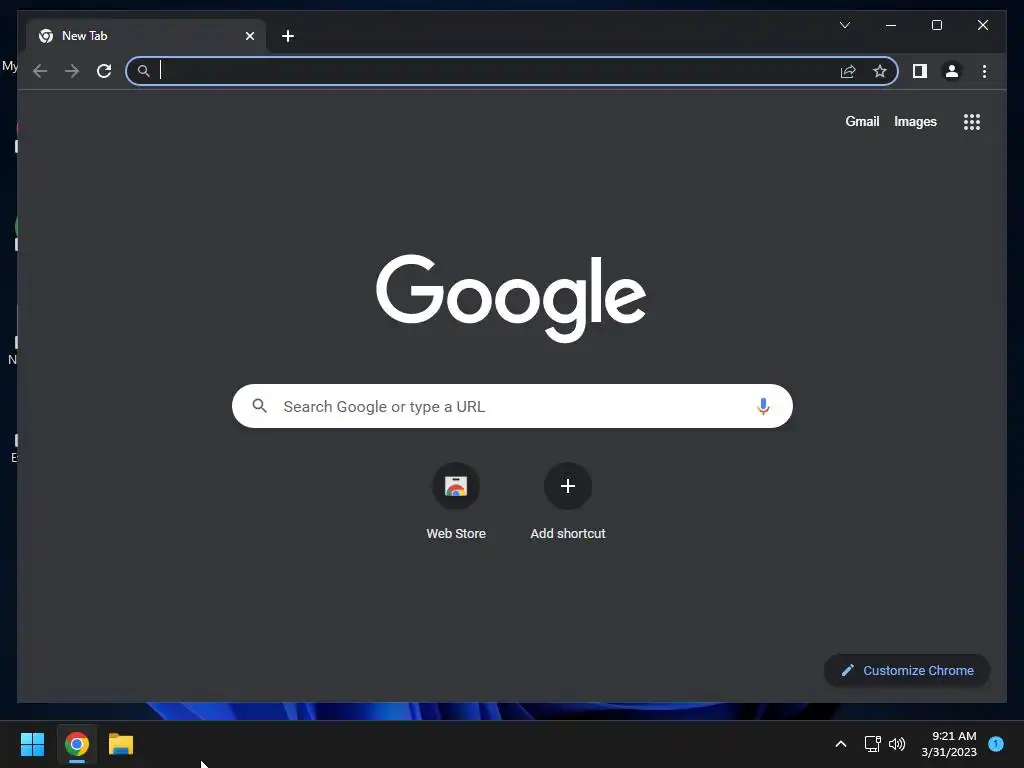Select the New Tab tab
The width and height of the screenshot is (1024, 768).
pos(146,36)
